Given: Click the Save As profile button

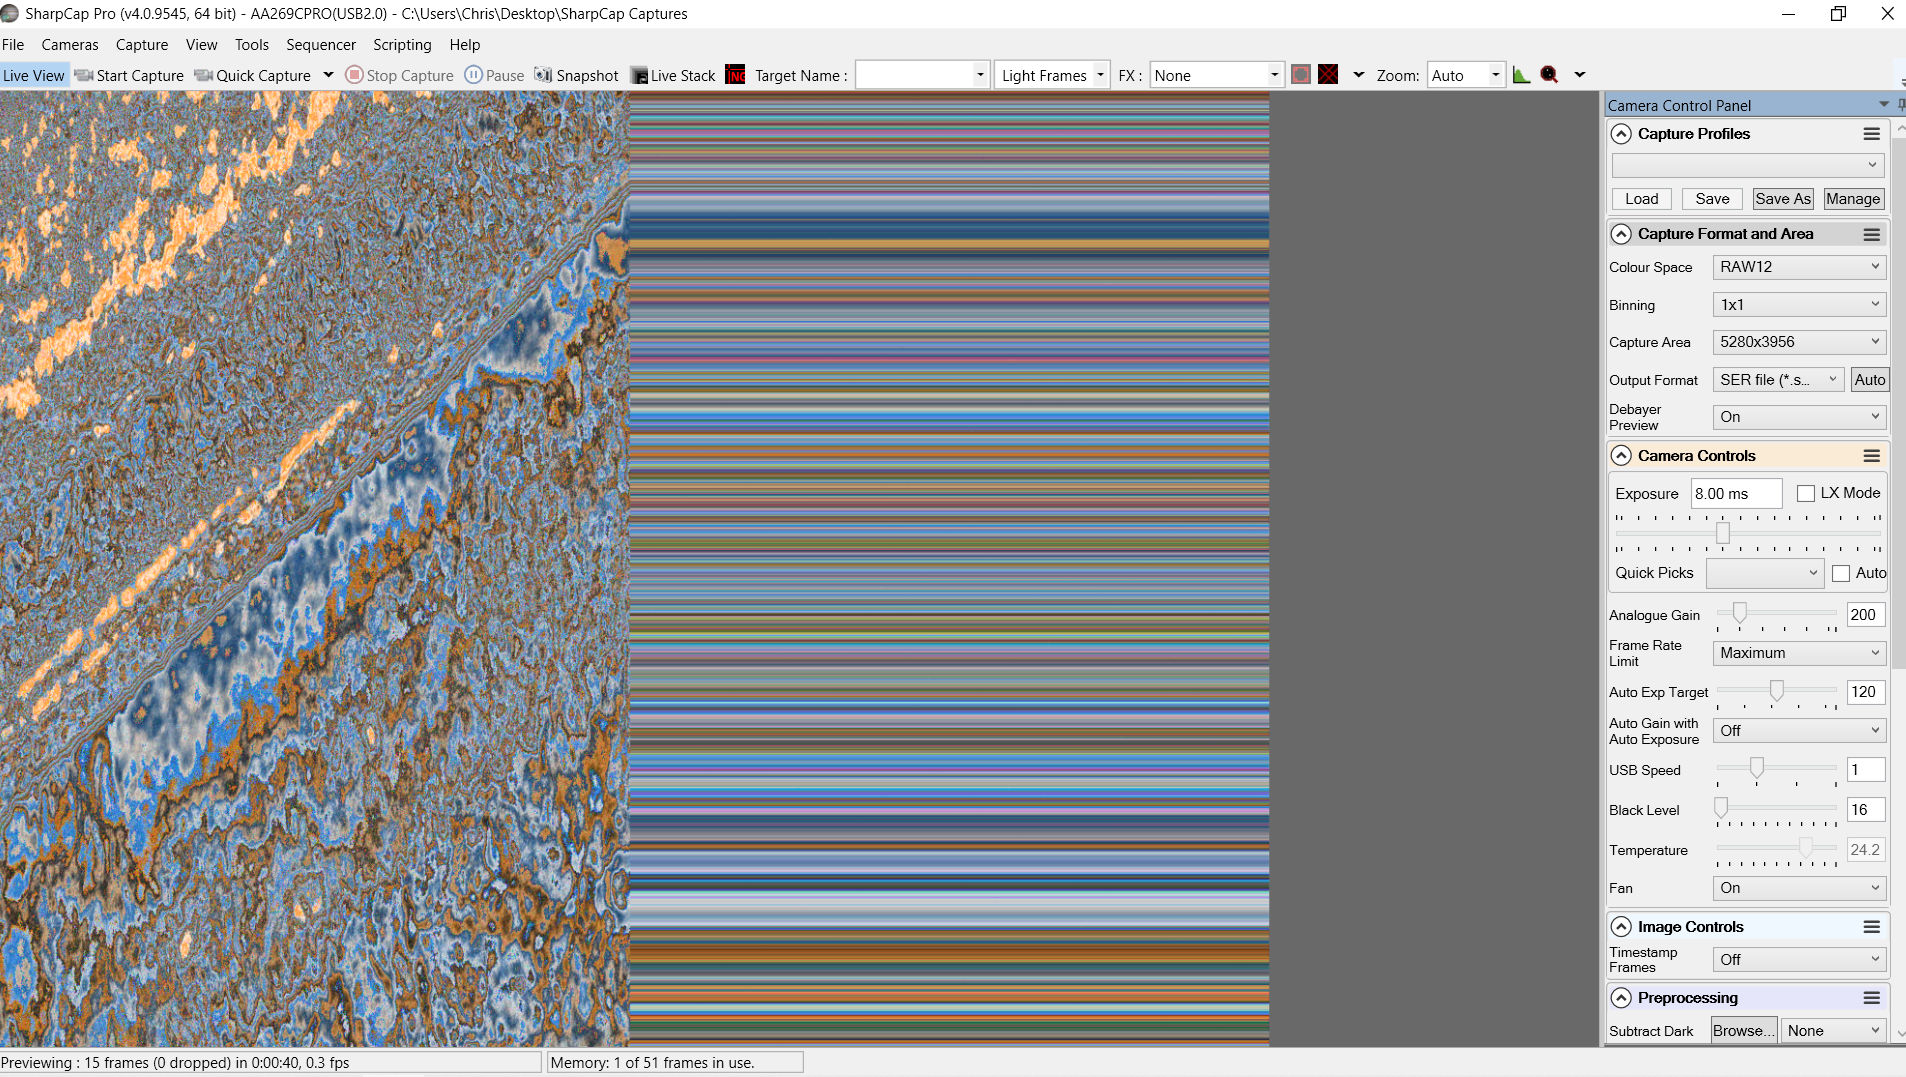Looking at the screenshot, I should 1783,199.
